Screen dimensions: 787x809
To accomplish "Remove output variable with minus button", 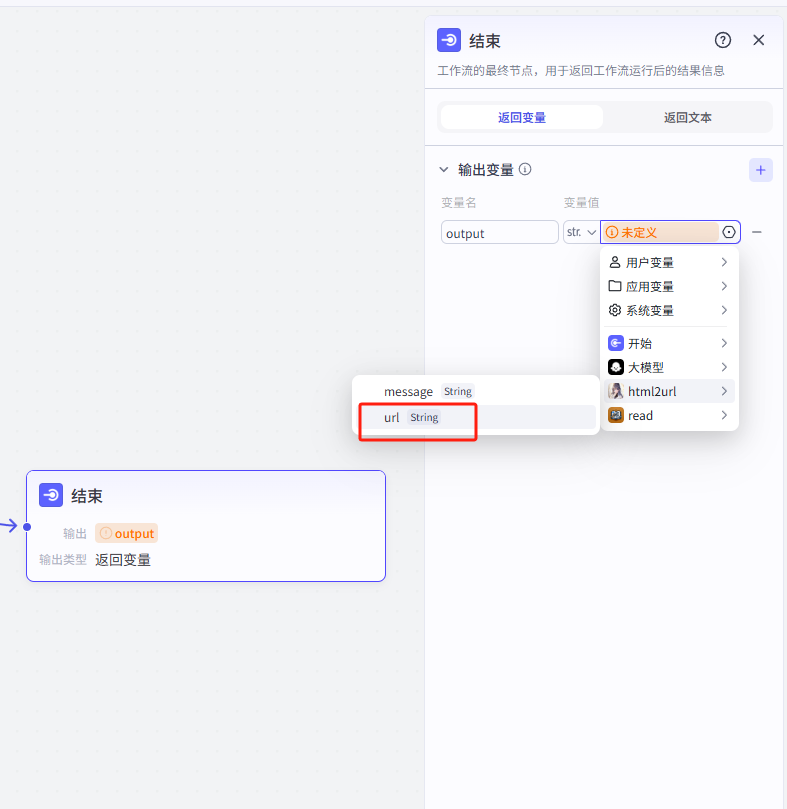I will point(757,233).
